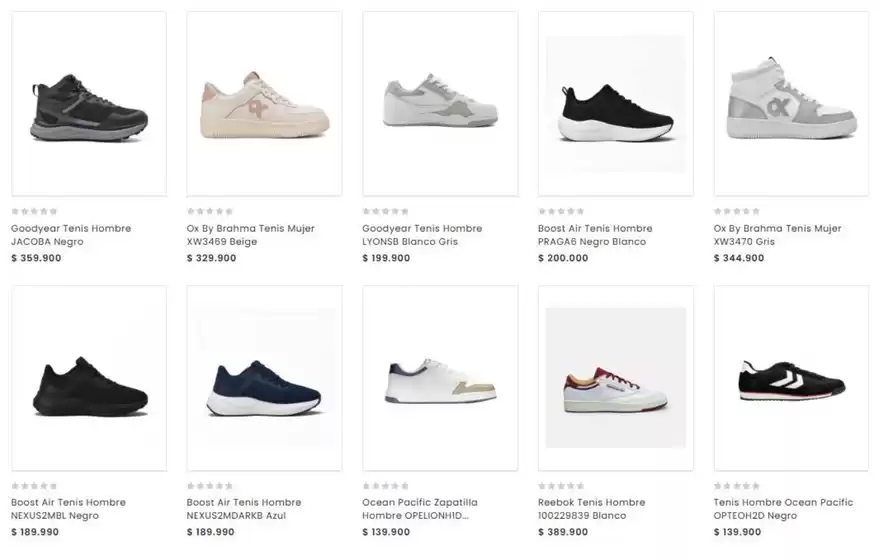Click the star rating under Goodyear LYONSB shoe
882x560 pixels.
[x=385, y=212]
